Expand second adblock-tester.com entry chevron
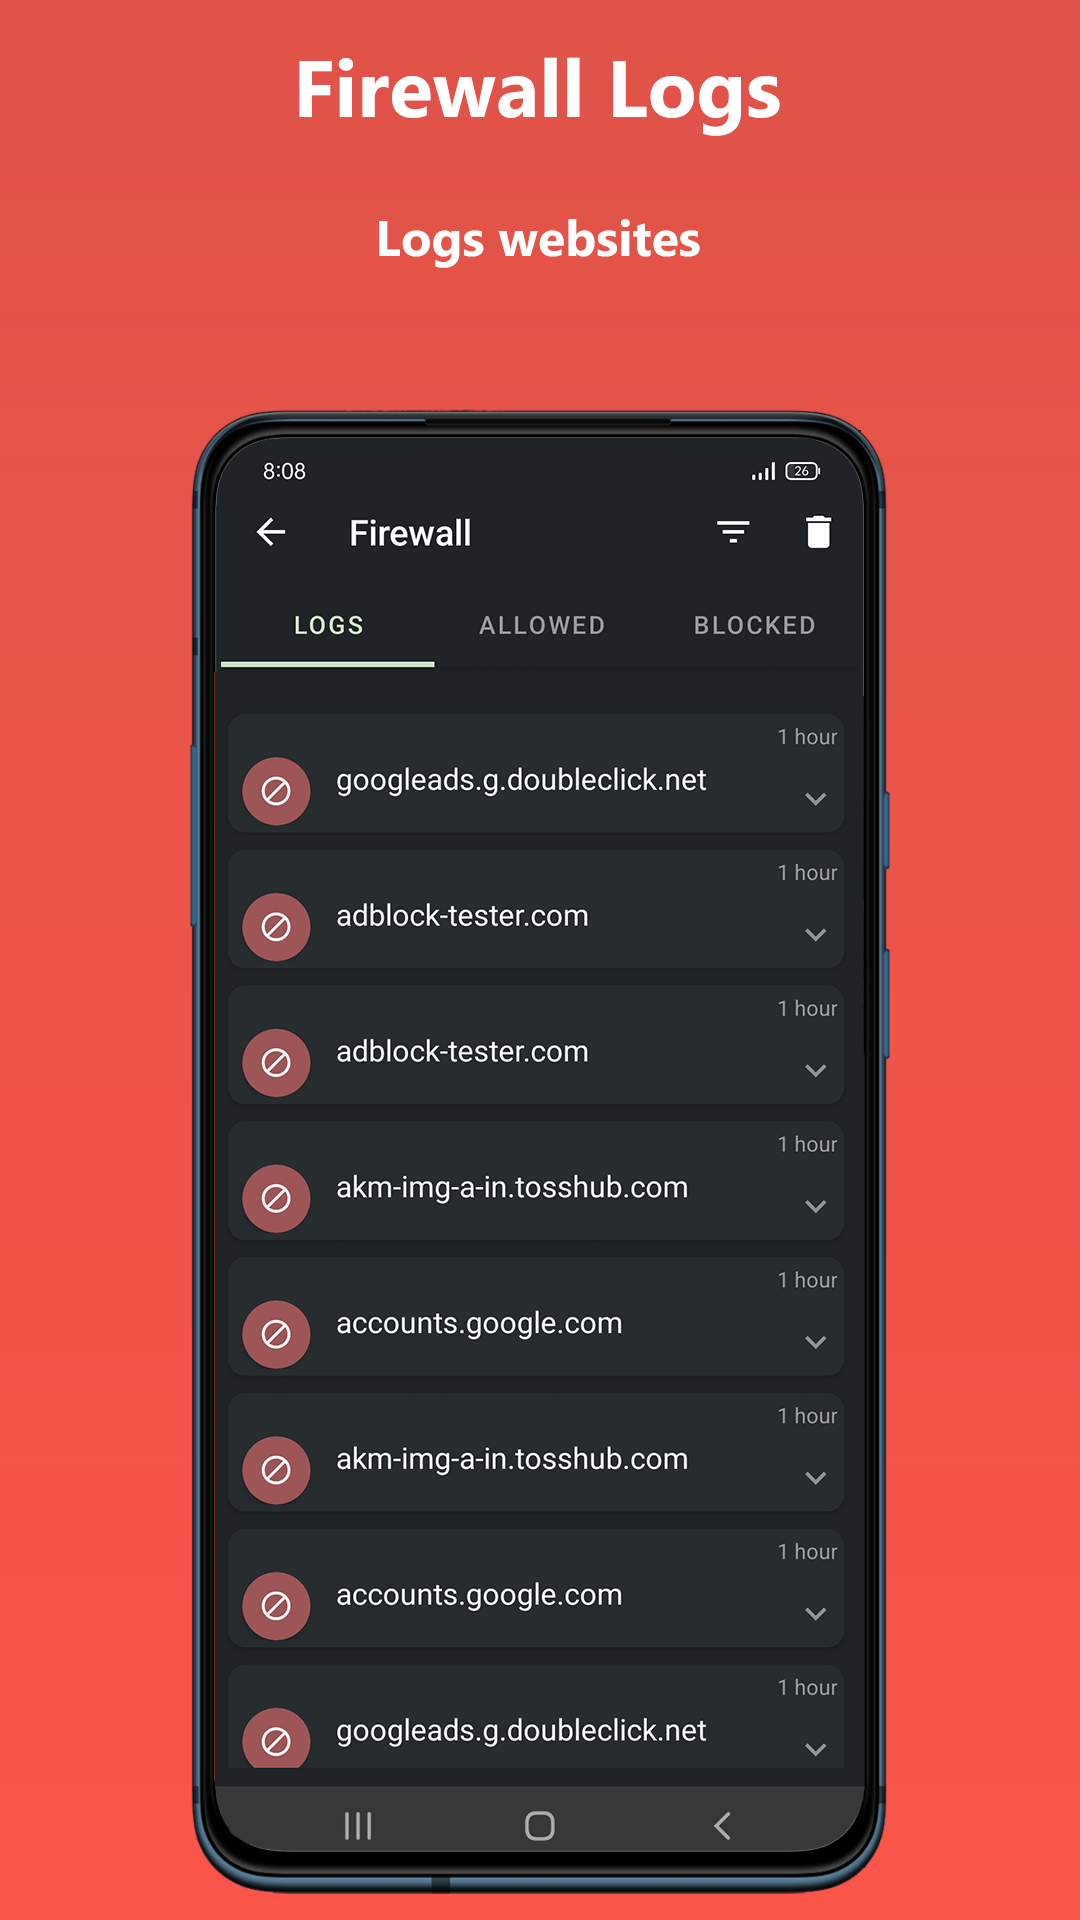Screen dimensions: 1080x1920 pos(816,1070)
